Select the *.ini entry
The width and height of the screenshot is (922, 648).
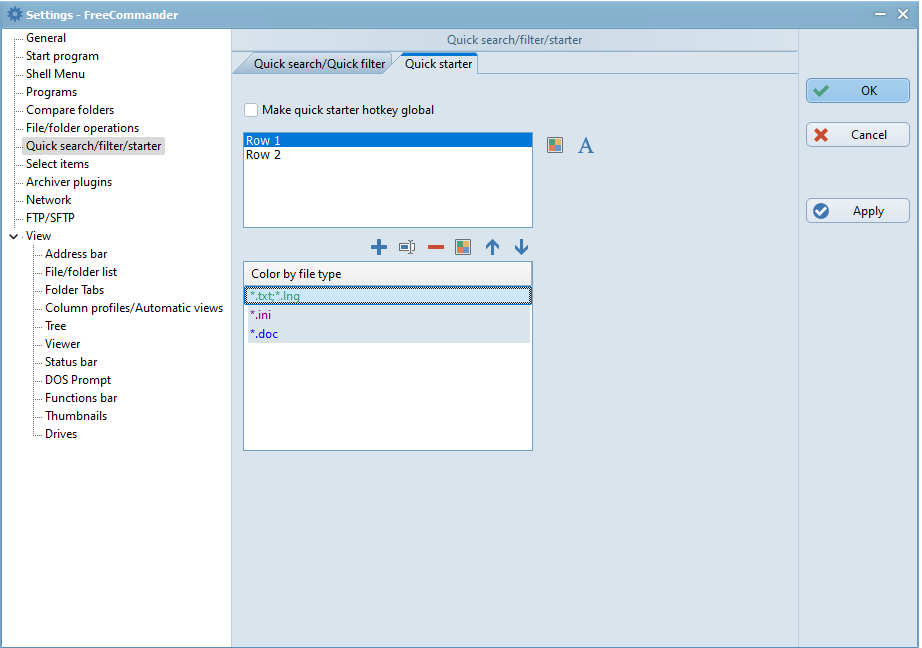pos(388,315)
